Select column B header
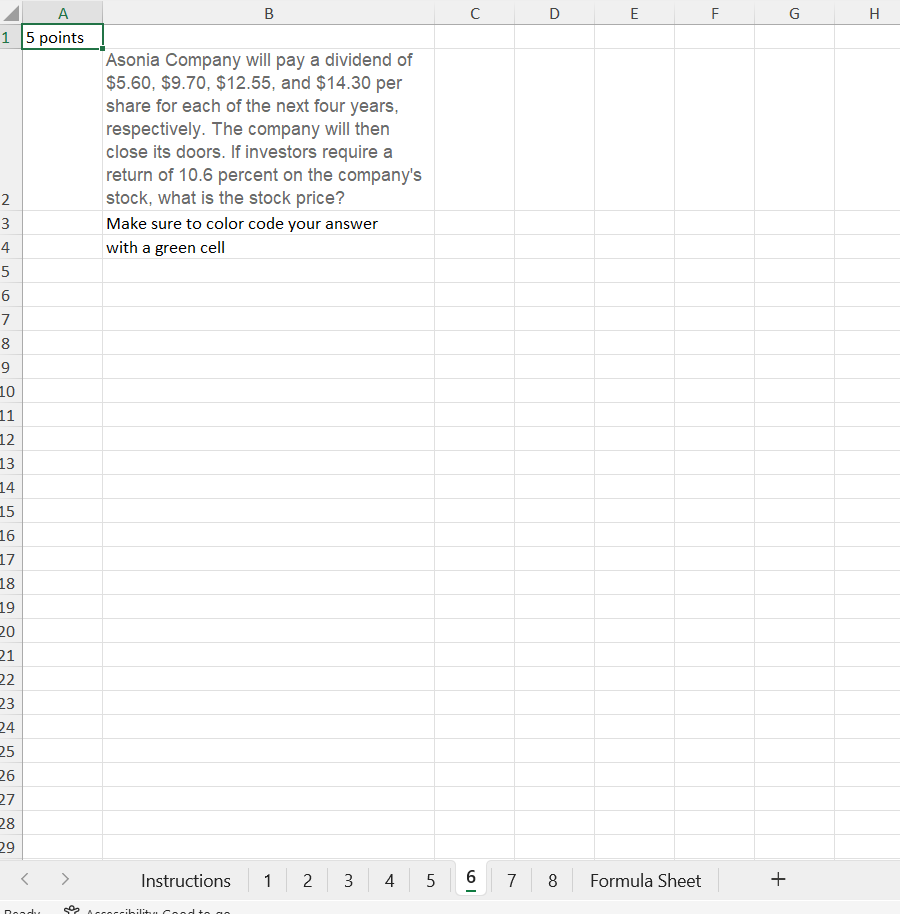The height and width of the screenshot is (914, 900). coord(269,13)
